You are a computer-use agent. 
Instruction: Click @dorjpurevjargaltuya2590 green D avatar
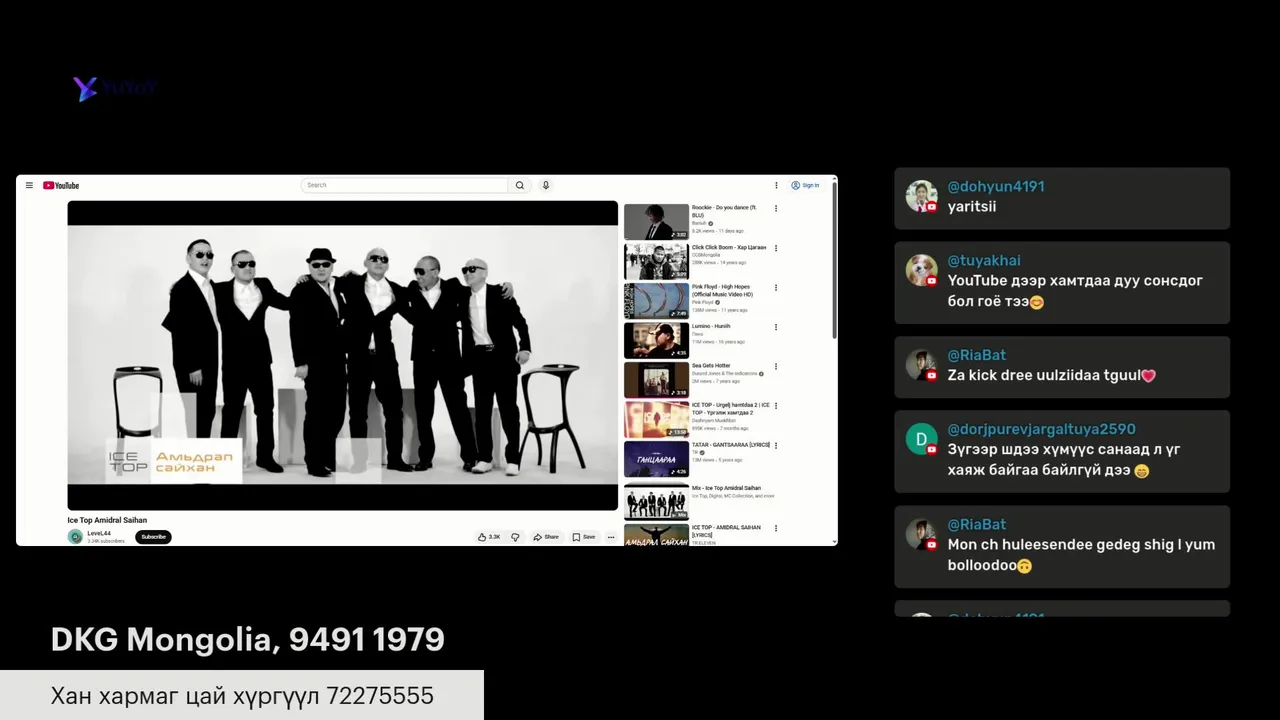tap(921, 439)
